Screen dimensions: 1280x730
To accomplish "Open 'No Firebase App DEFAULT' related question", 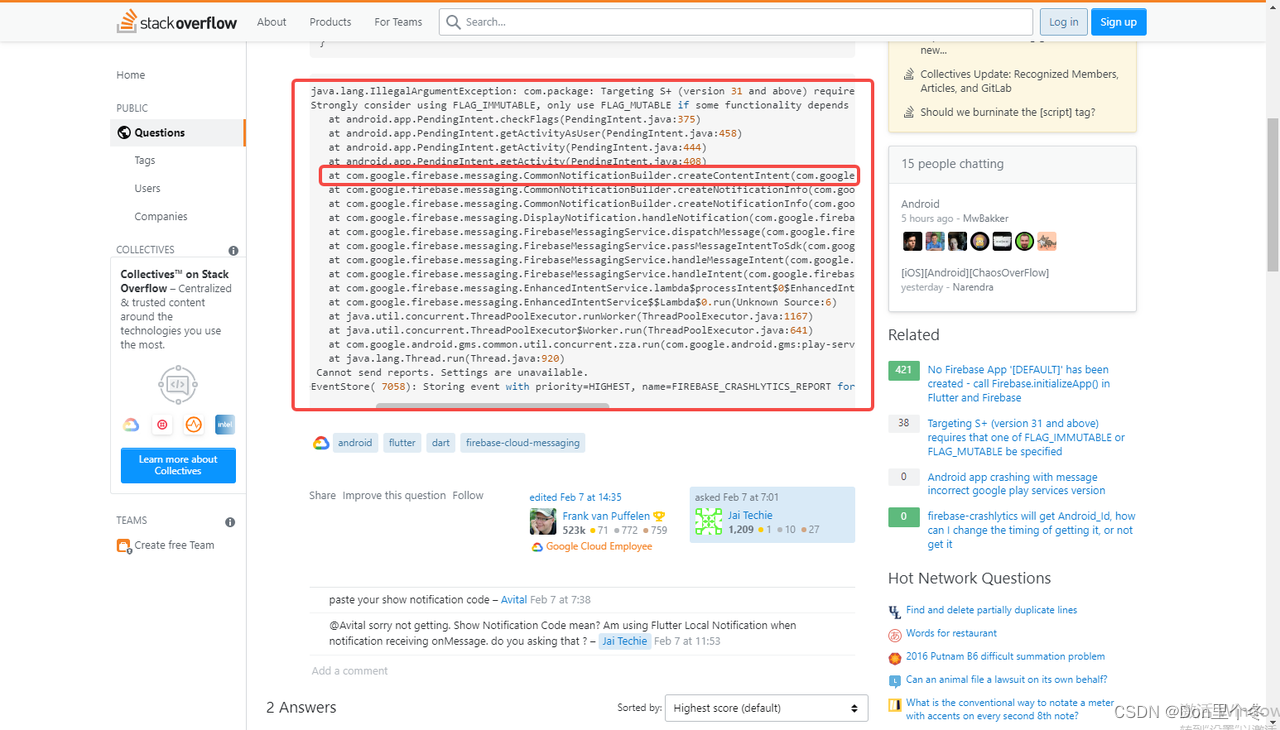I will click(1018, 384).
